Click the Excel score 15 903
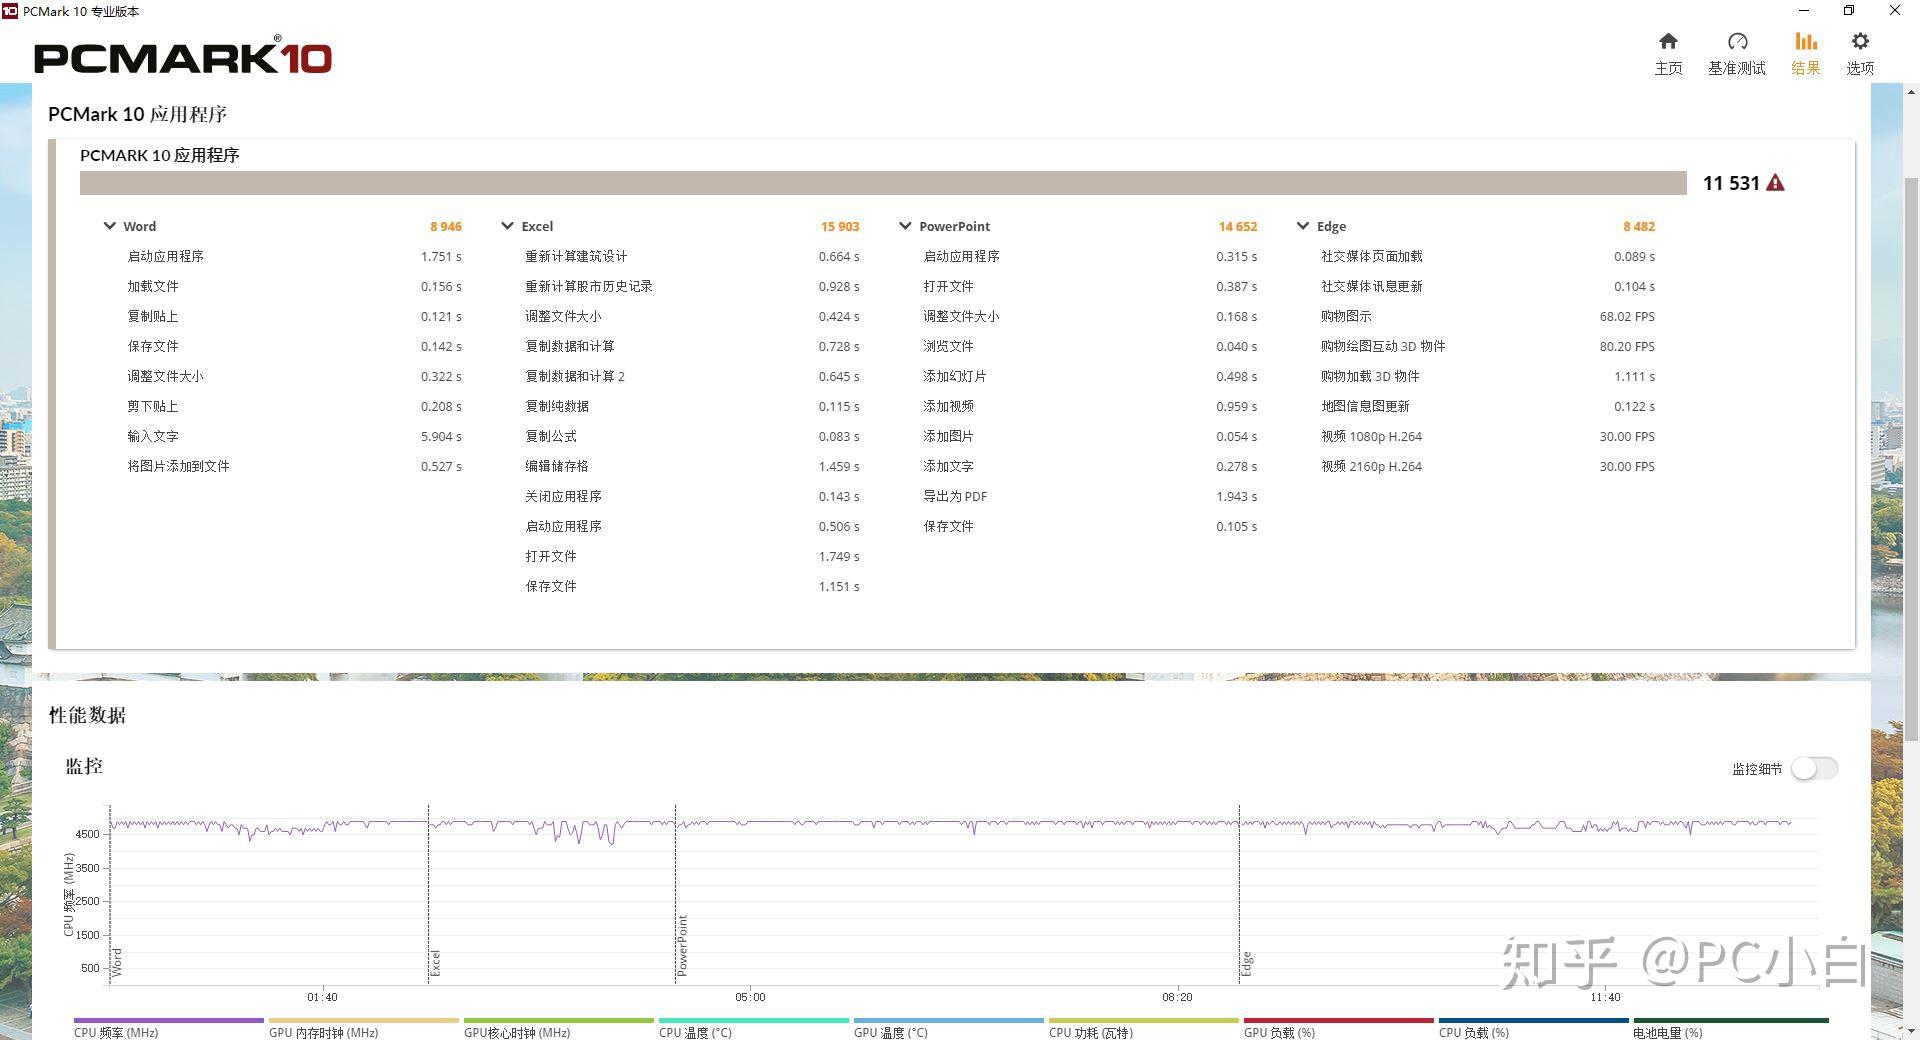 (840, 226)
